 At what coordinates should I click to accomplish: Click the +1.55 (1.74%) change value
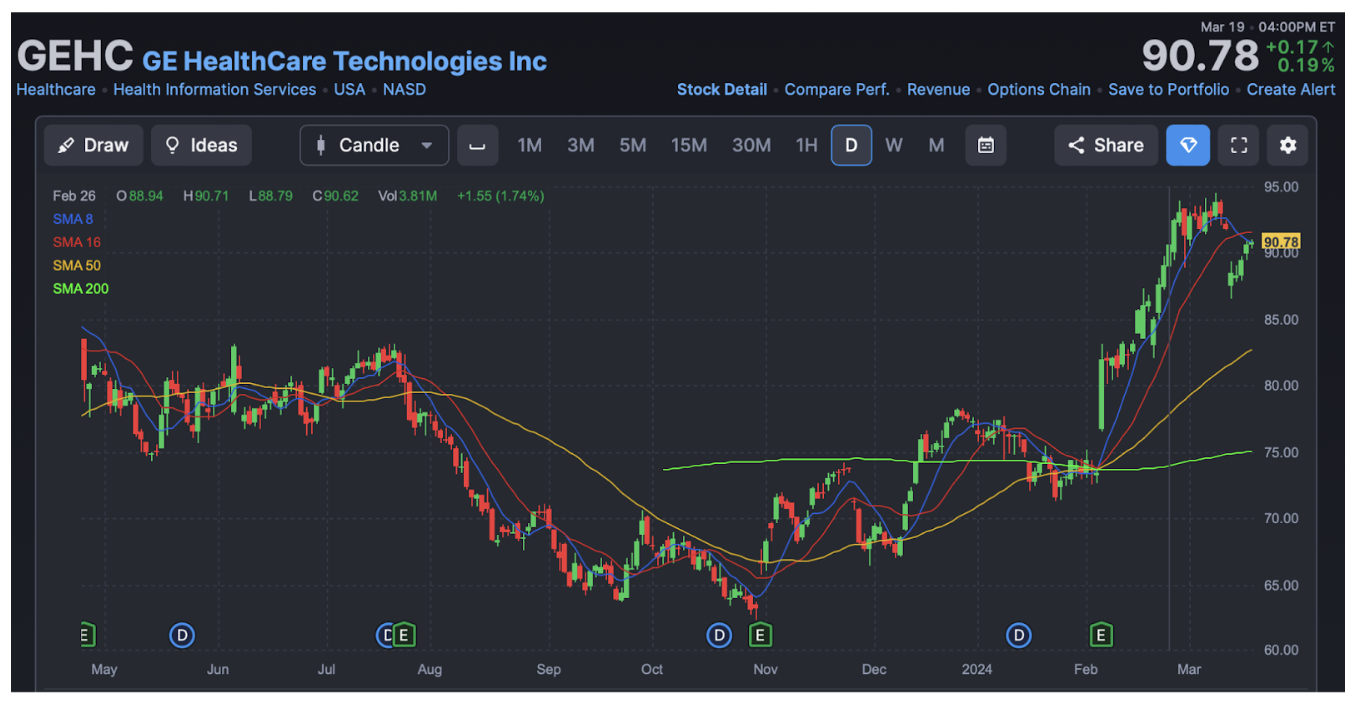[x=500, y=196]
